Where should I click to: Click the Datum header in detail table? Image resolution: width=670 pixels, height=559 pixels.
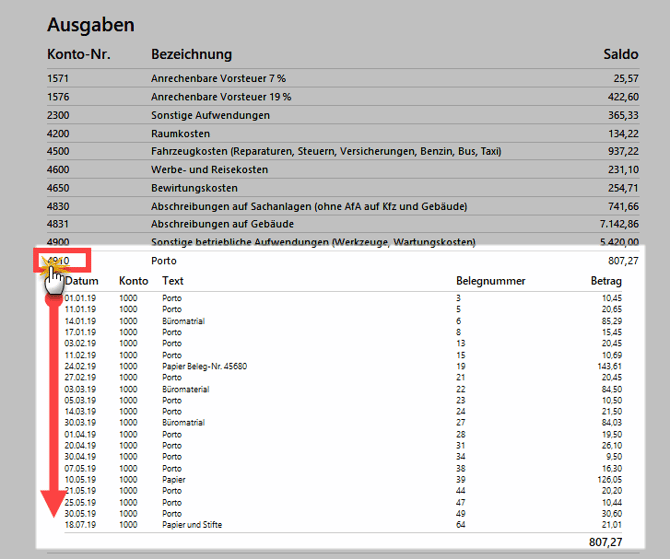coord(81,282)
